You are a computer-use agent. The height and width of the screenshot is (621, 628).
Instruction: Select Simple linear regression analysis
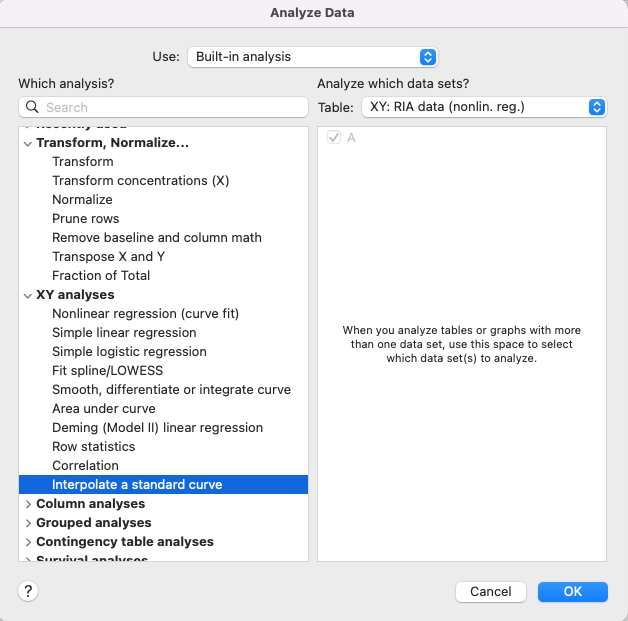[x=124, y=333]
